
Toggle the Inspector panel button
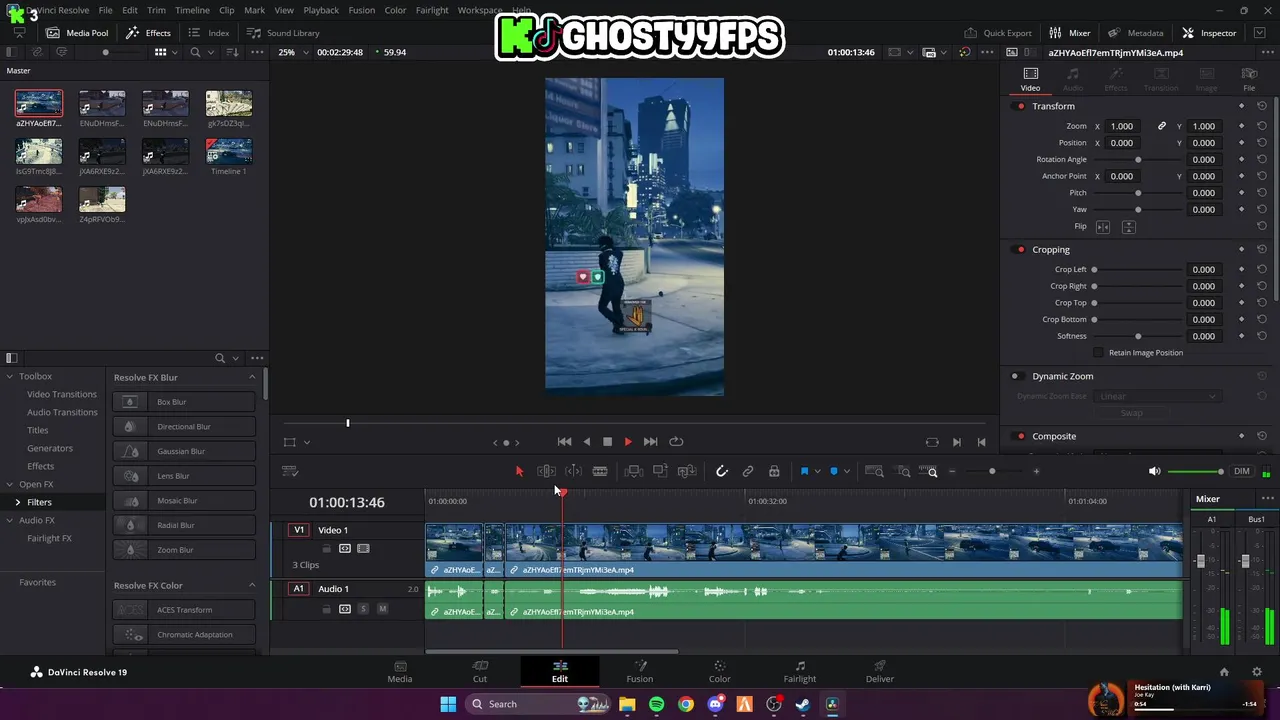pyautogui.click(x=1209, y=33)
